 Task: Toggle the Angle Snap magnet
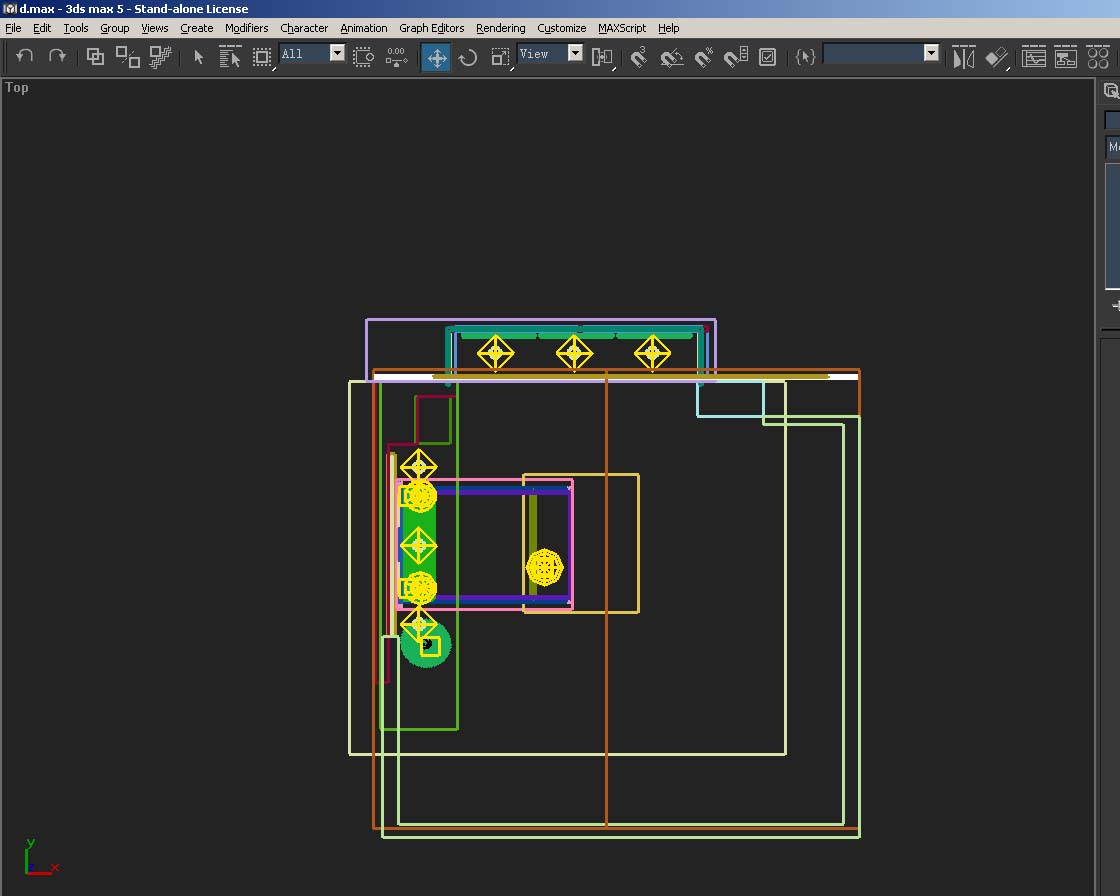(x=671, y=57)
